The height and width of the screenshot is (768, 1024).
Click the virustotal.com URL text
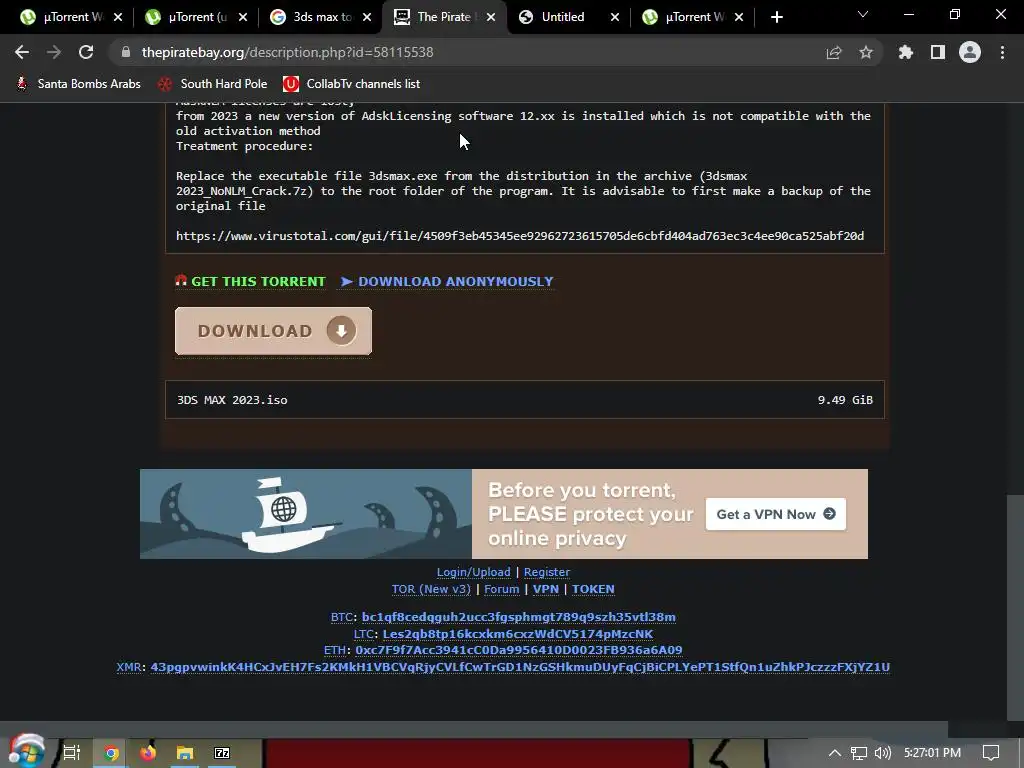point(520,236)
